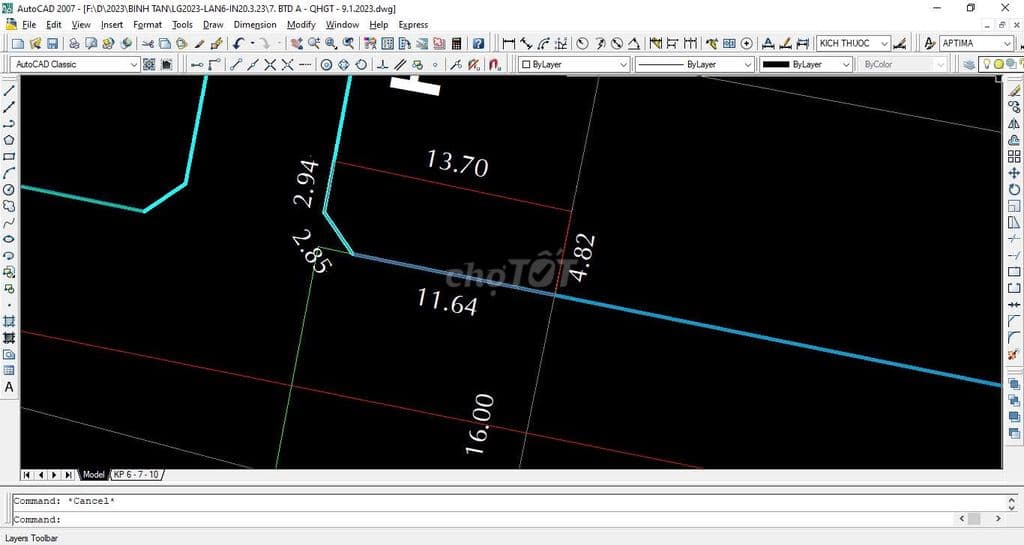Click the 13.70 dimension text
Image resolution: width=1024 pixels, height=545 pixels.
pos(457,163)
